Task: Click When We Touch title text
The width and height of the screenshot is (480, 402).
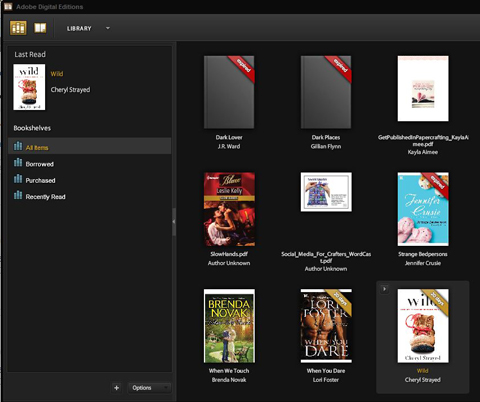Action: click(229, 371)
